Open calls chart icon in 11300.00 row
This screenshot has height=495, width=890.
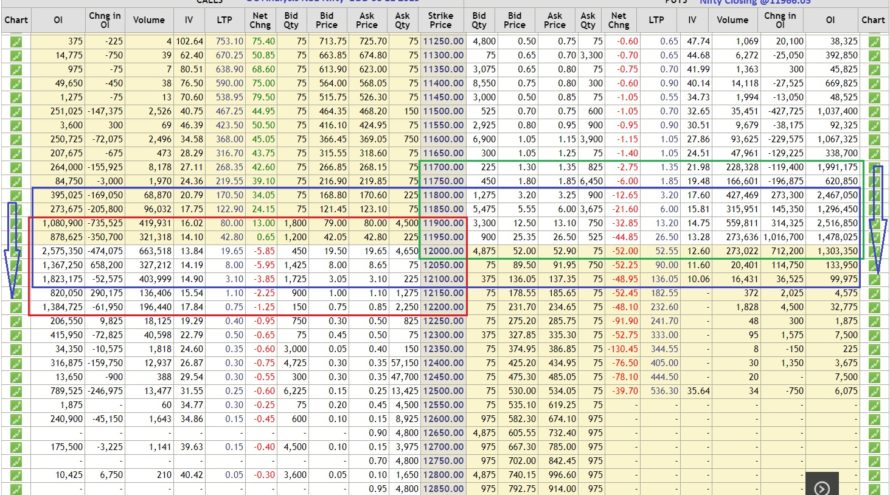[x=16, y=56]
